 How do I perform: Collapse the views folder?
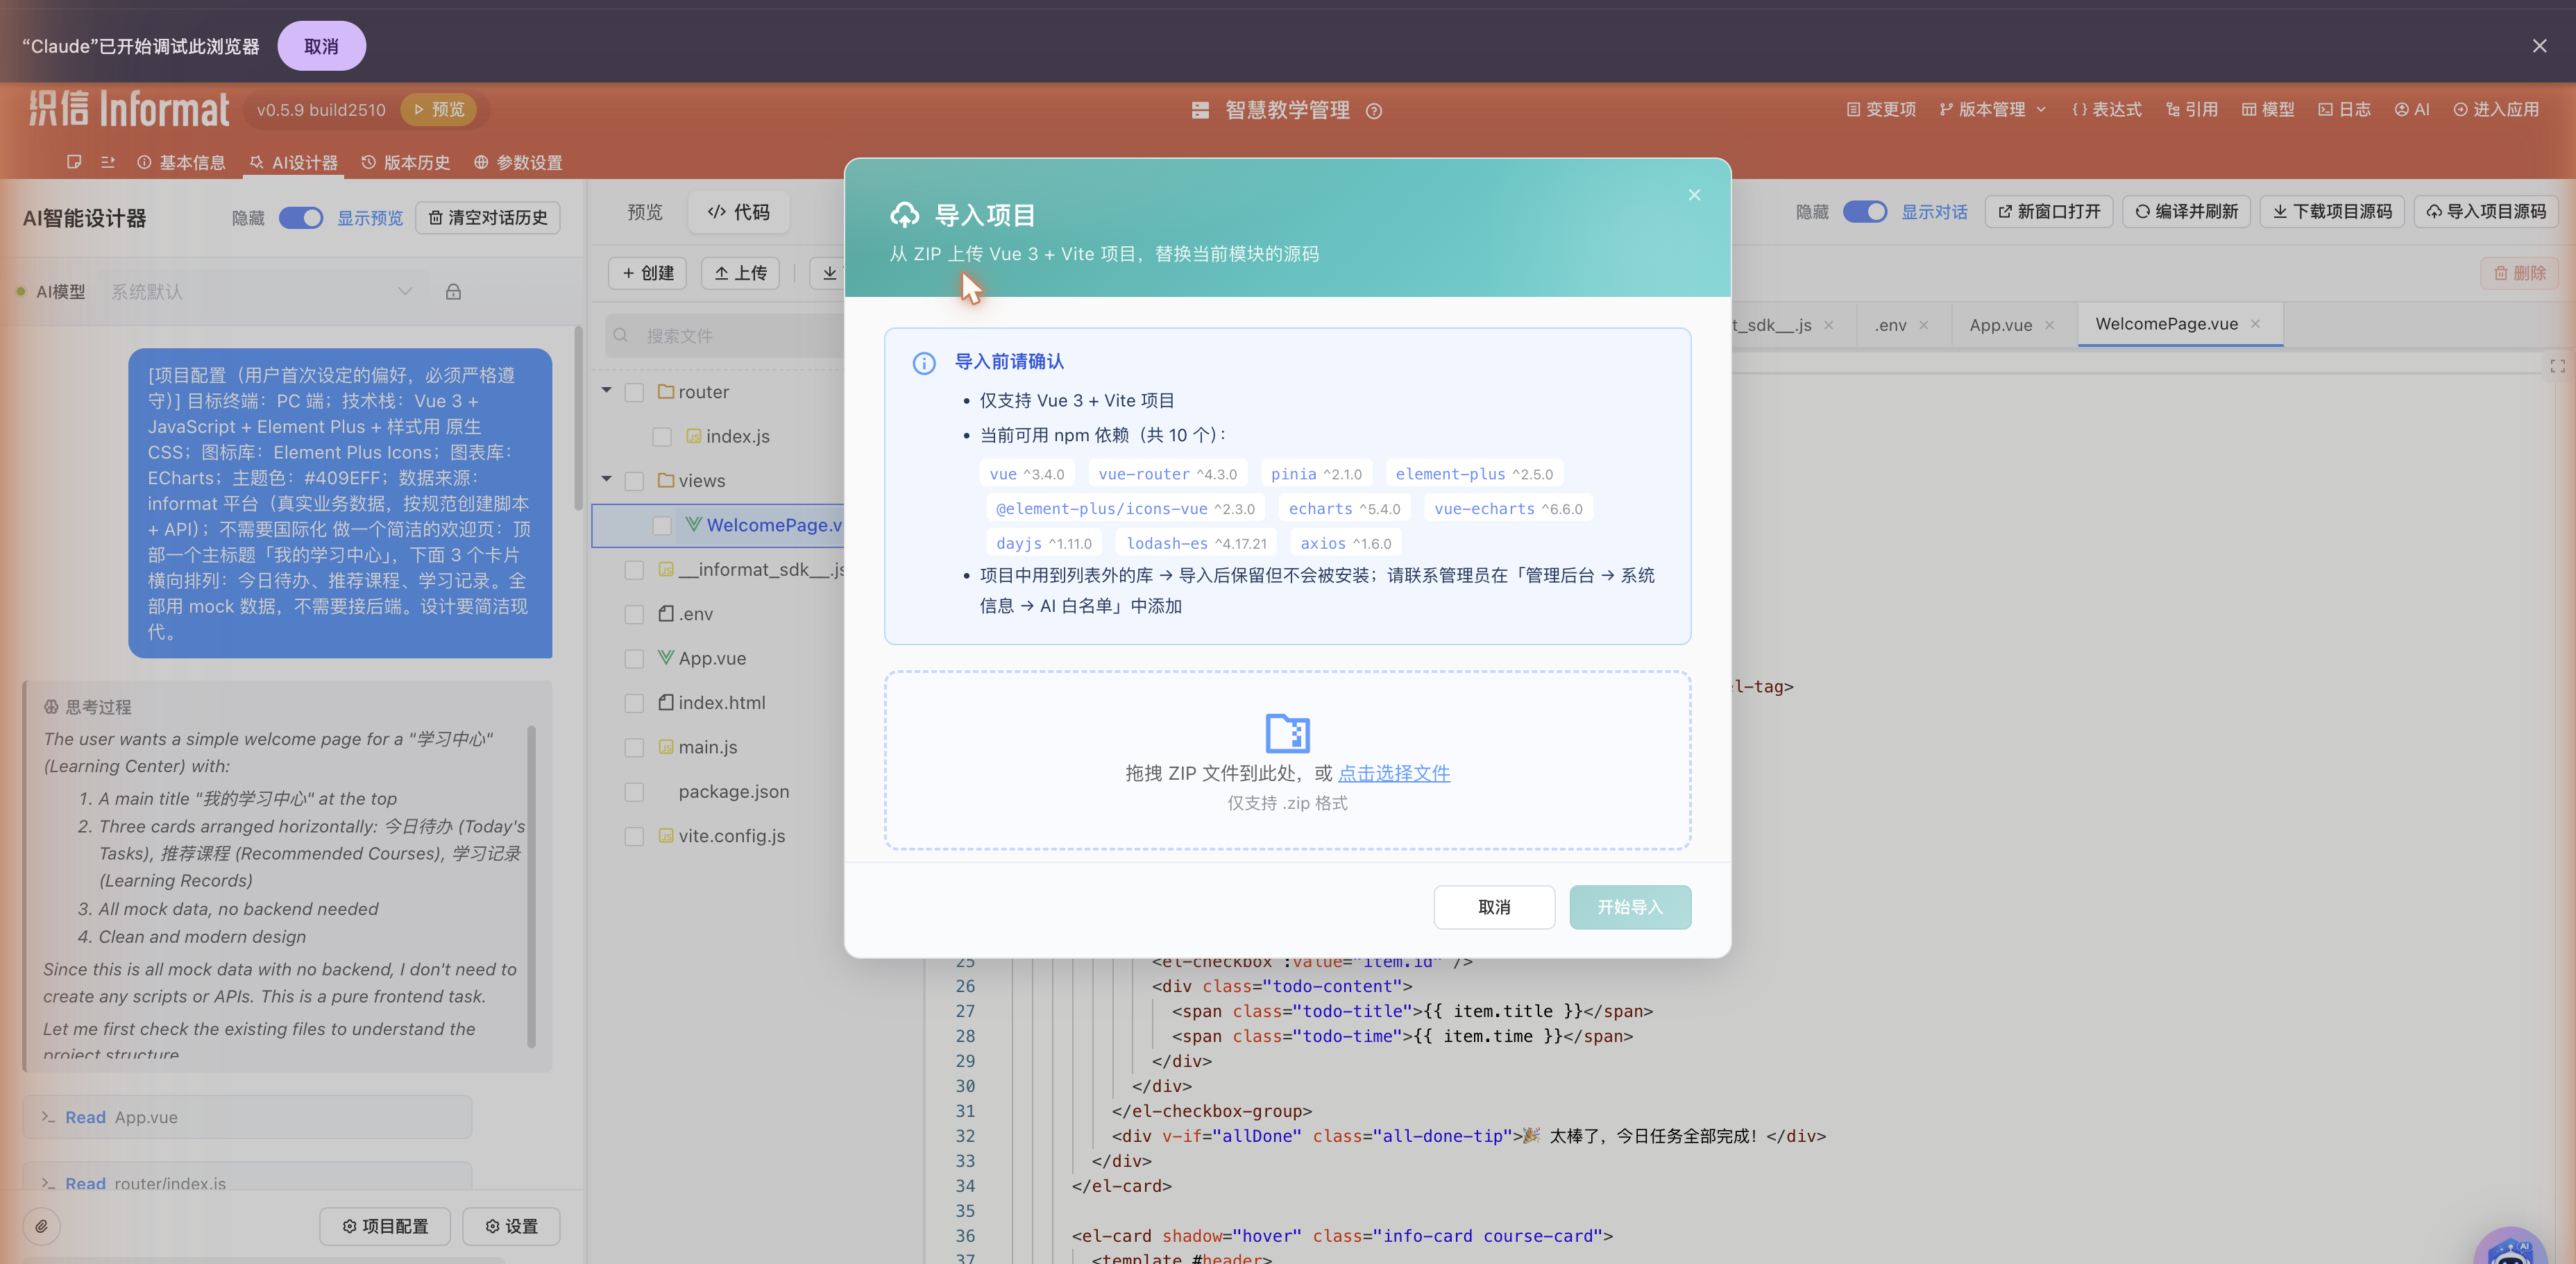(606, 480)
